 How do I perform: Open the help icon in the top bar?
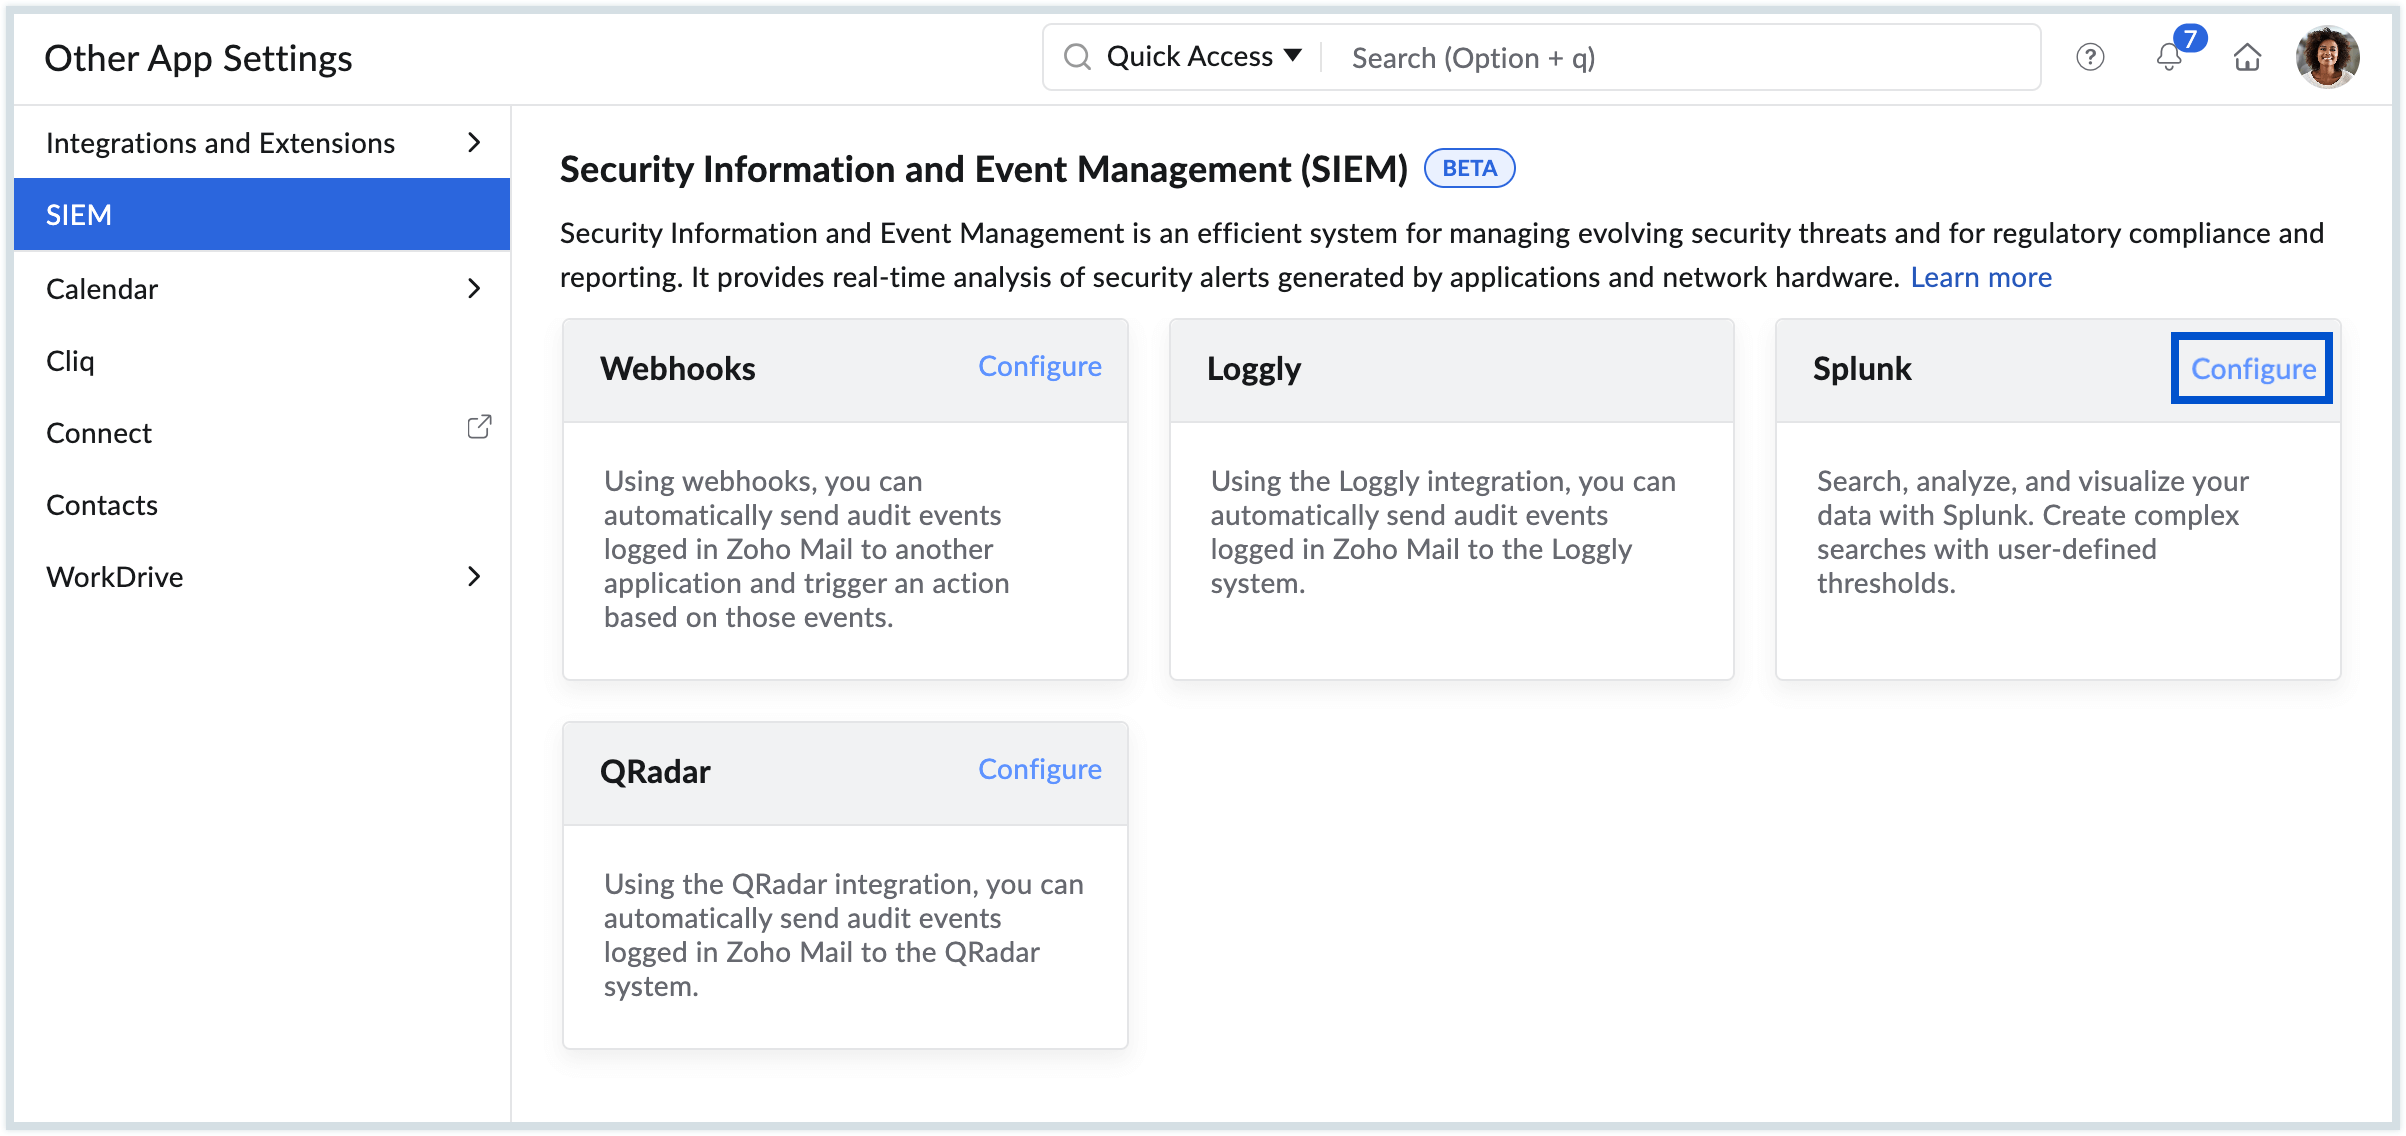(2090, 58)
